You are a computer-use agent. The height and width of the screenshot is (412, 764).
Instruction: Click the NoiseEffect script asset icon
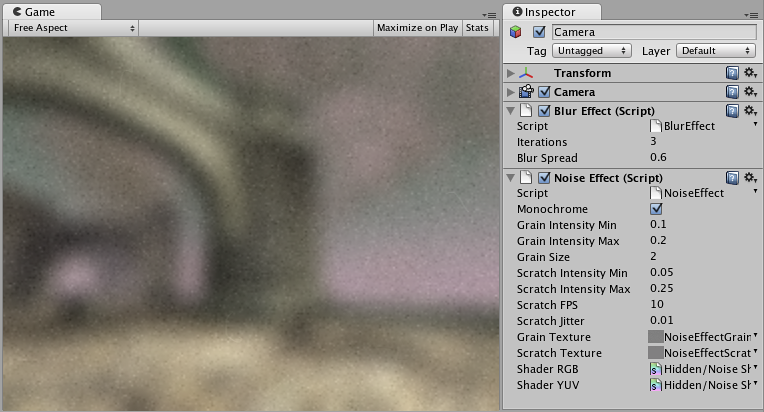[656, 193]
